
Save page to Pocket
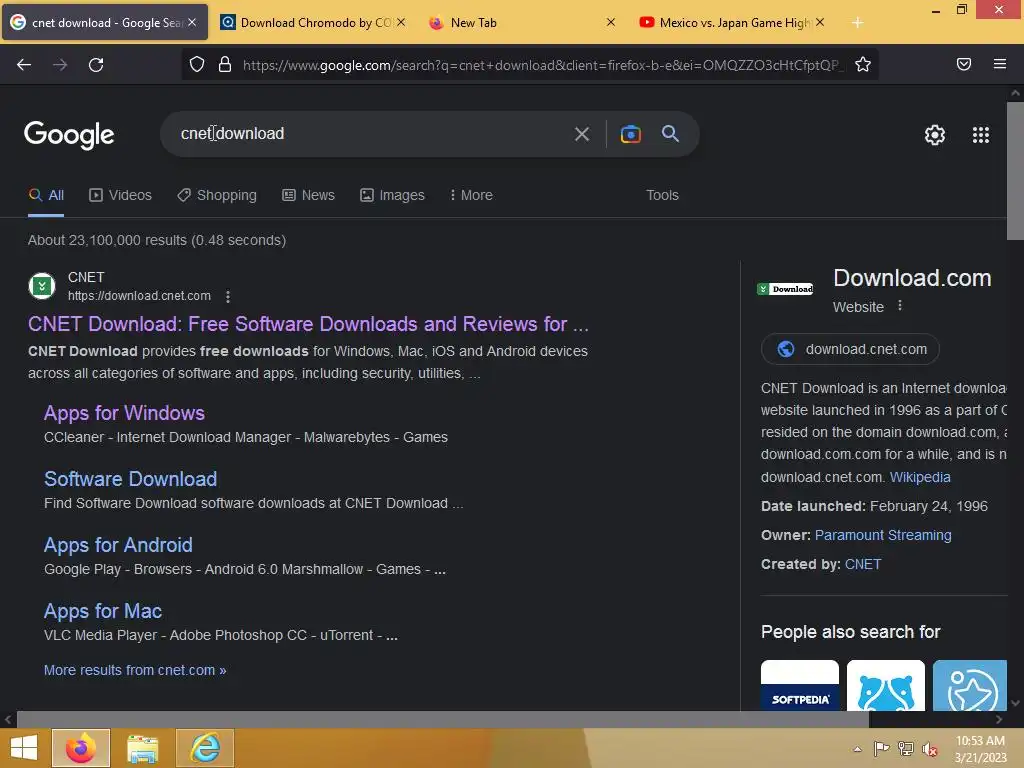[x=964, y=64]
